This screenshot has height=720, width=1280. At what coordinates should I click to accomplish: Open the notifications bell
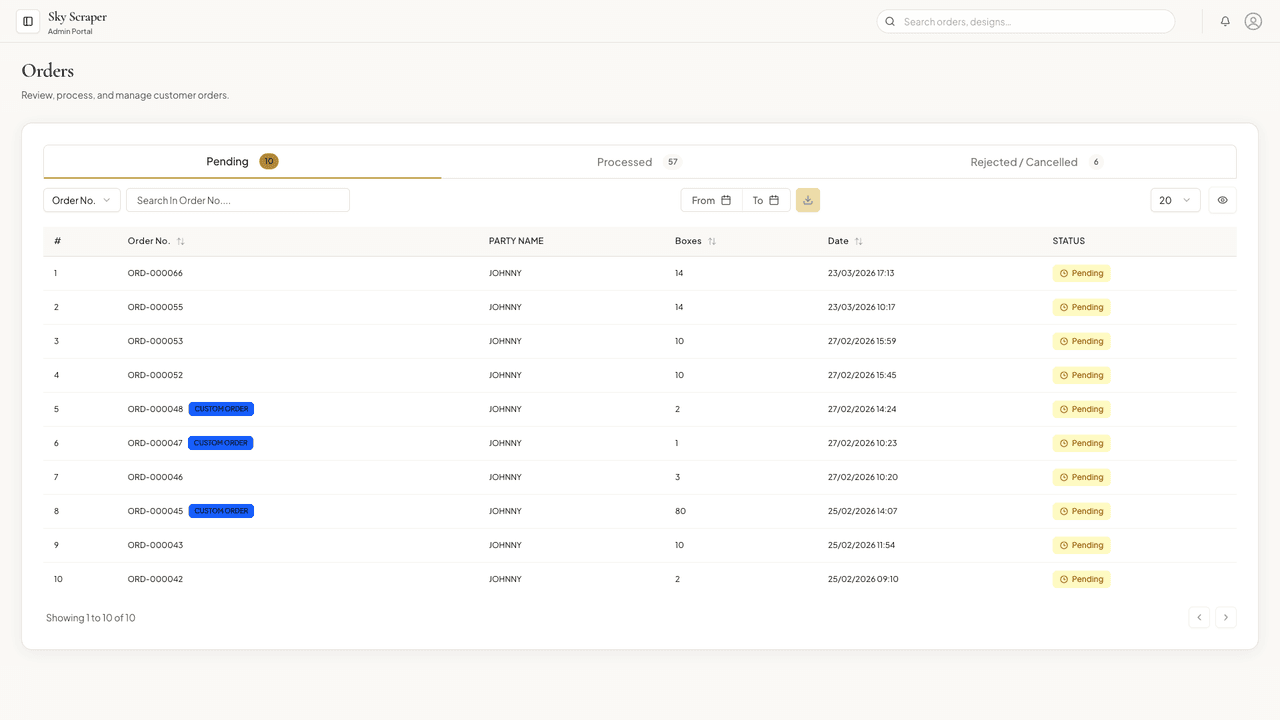(x=1225, y=21)
